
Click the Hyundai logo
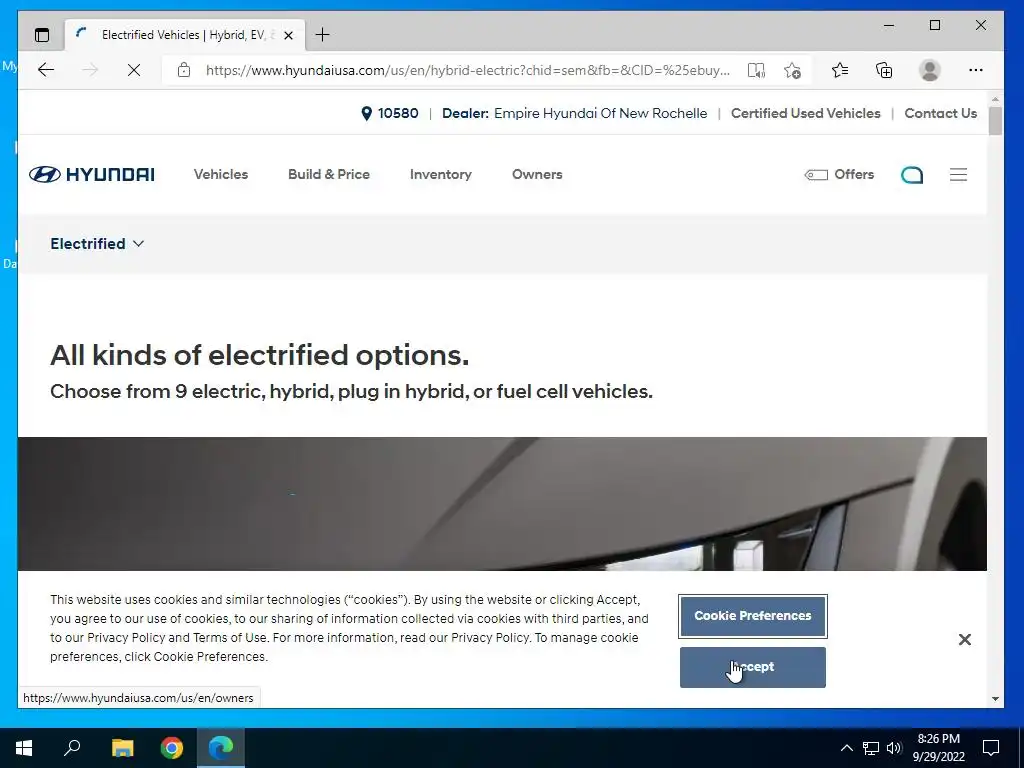92,174
